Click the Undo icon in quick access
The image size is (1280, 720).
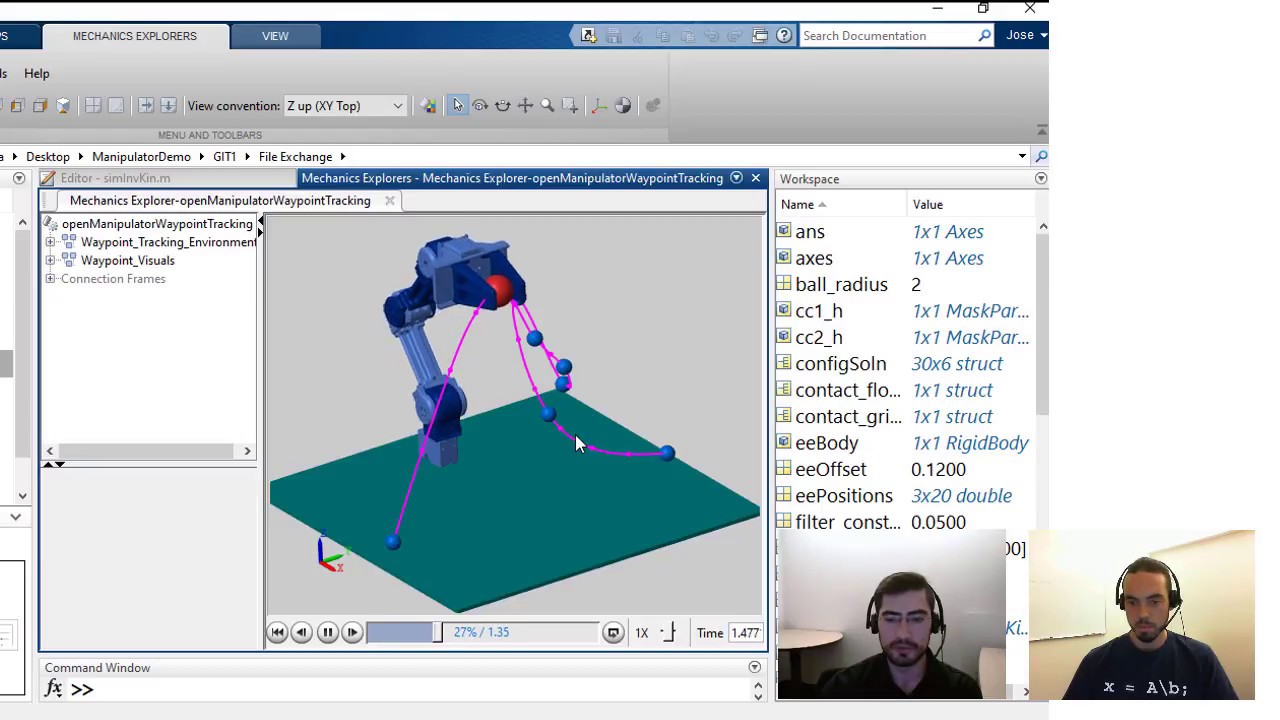[711, 35]
